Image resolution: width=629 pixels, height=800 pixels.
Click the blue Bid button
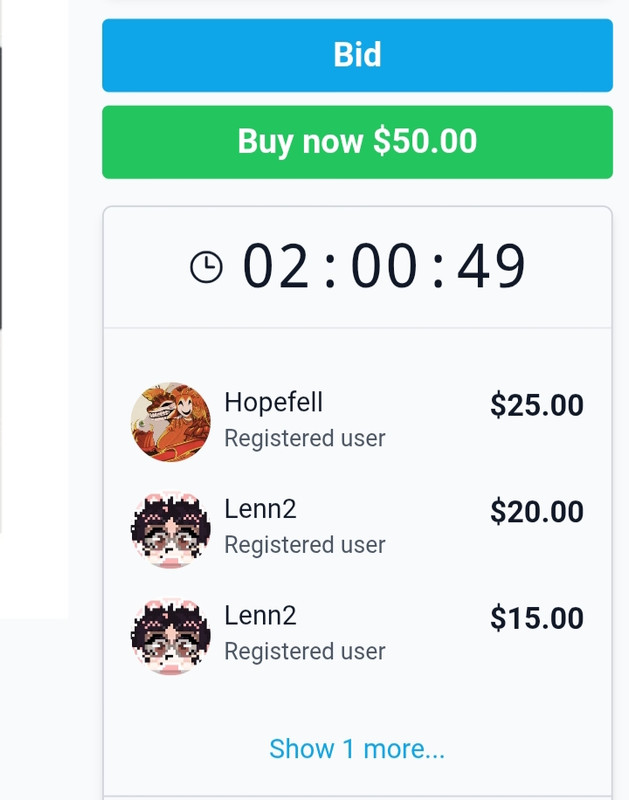[x=357, y=55]
